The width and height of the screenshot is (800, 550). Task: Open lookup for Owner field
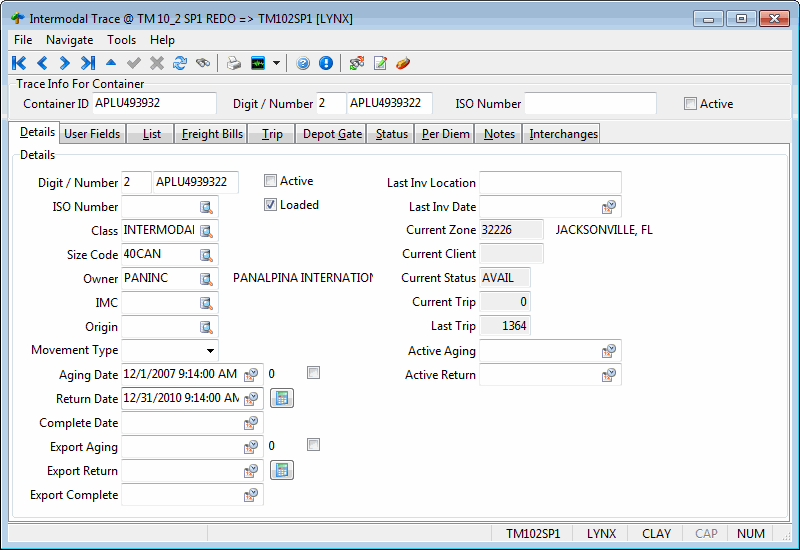[x=206, y=279]
